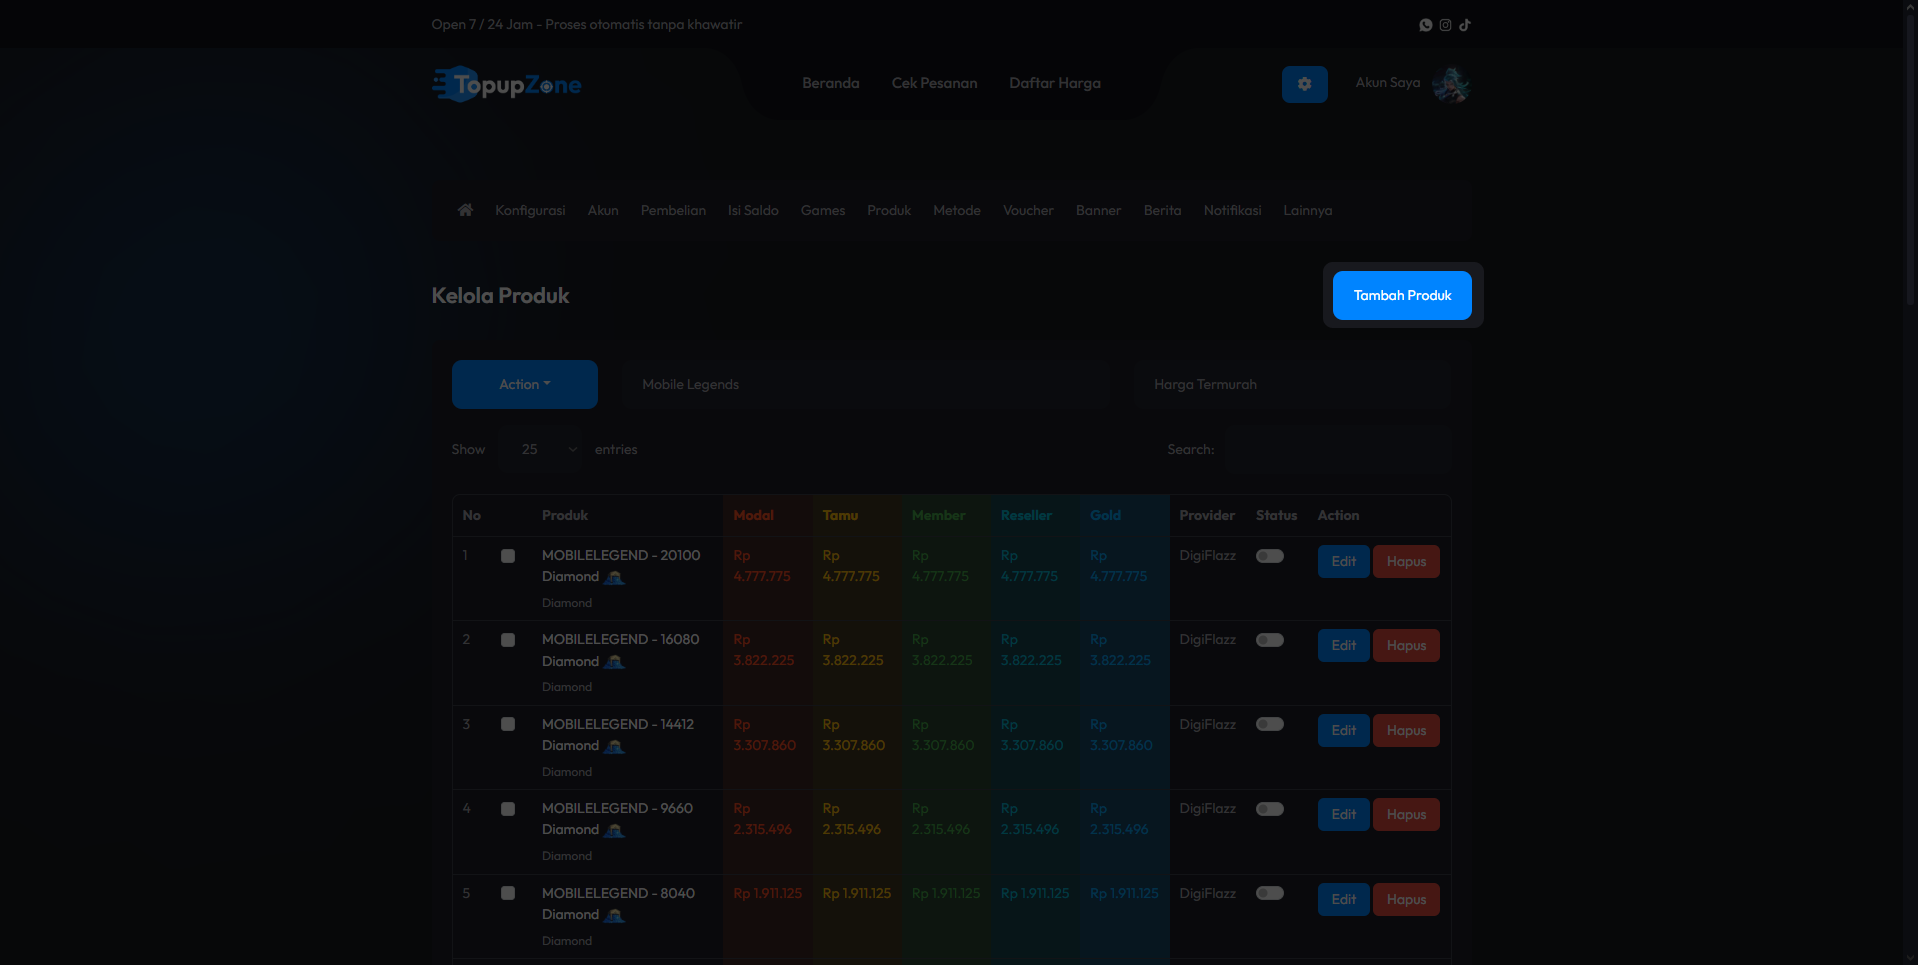Tick checkbox for MOBILELEGEND - 8040 Diamond
The width and height of the screenshot is (1918, 965).
click(x=508, y=893)
